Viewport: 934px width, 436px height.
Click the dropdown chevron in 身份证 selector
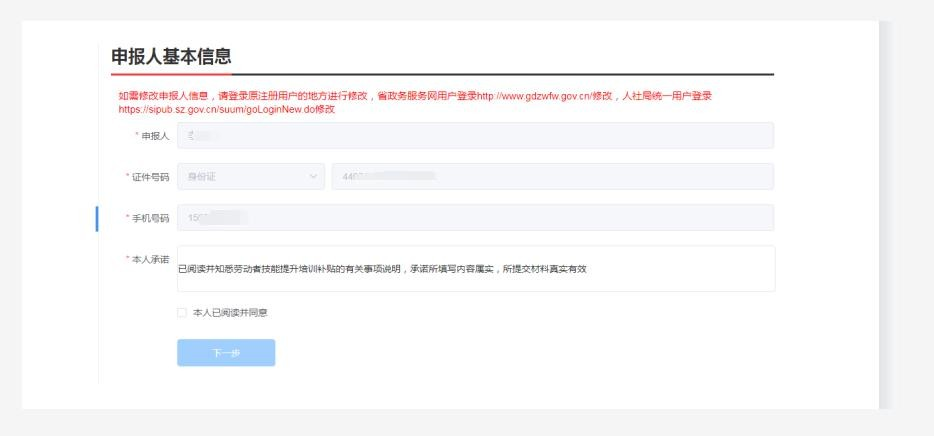(x=313, y=177)
